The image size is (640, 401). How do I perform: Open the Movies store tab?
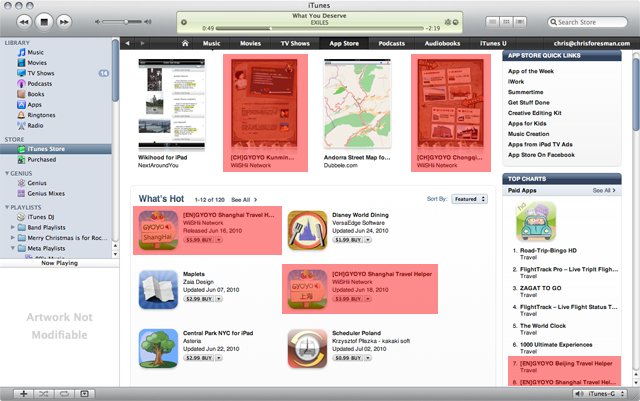coord(250,43)
